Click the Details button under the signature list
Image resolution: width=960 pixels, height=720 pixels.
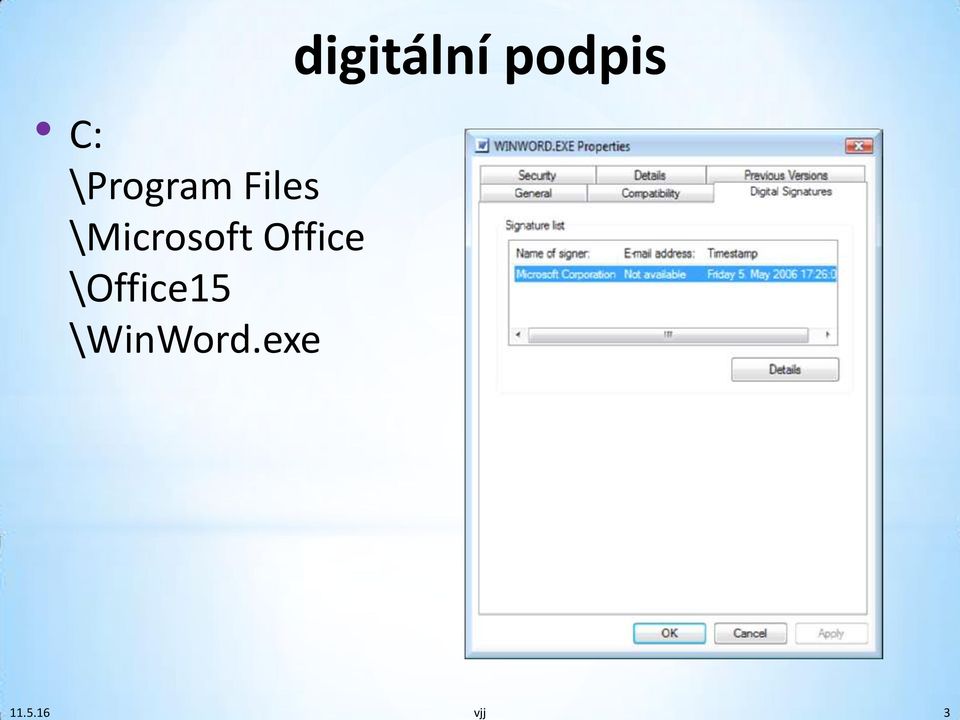(785, 370)
